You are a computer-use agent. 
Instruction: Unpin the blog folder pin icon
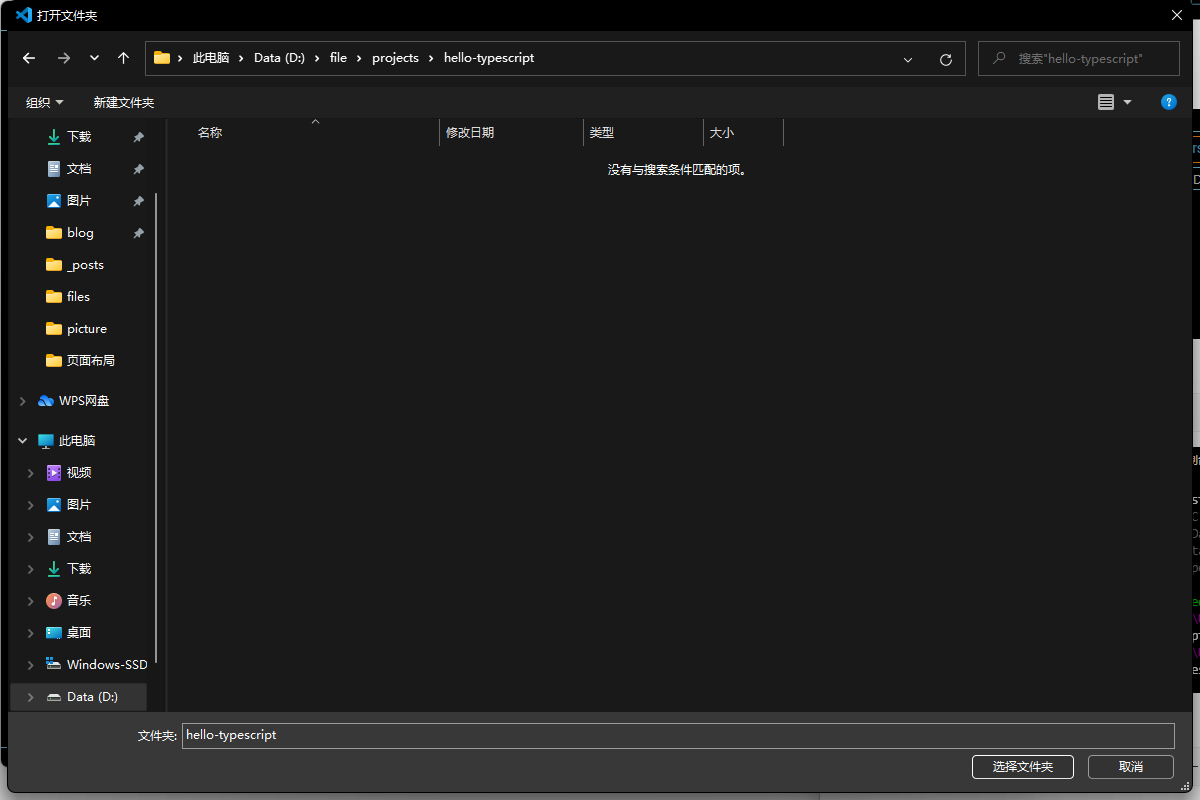click(x=139, y=233)
